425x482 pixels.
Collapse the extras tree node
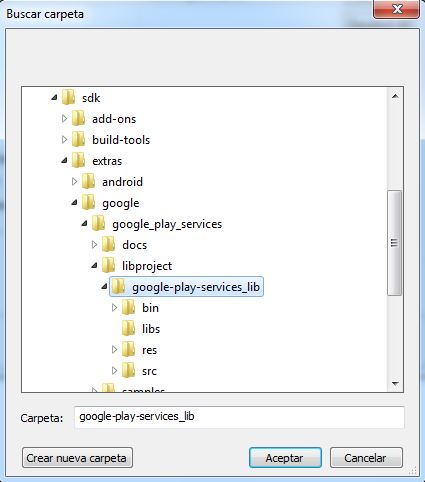pyautogui.click(x=64, y=161)
